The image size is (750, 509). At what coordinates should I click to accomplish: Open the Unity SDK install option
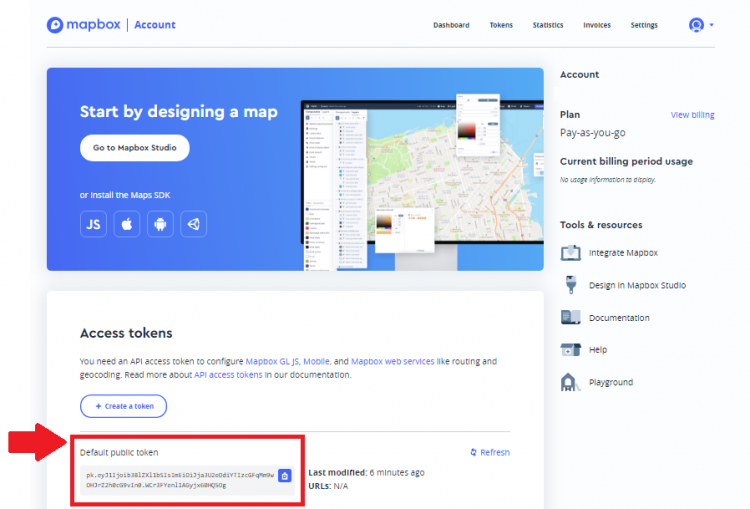coord(194,224)
